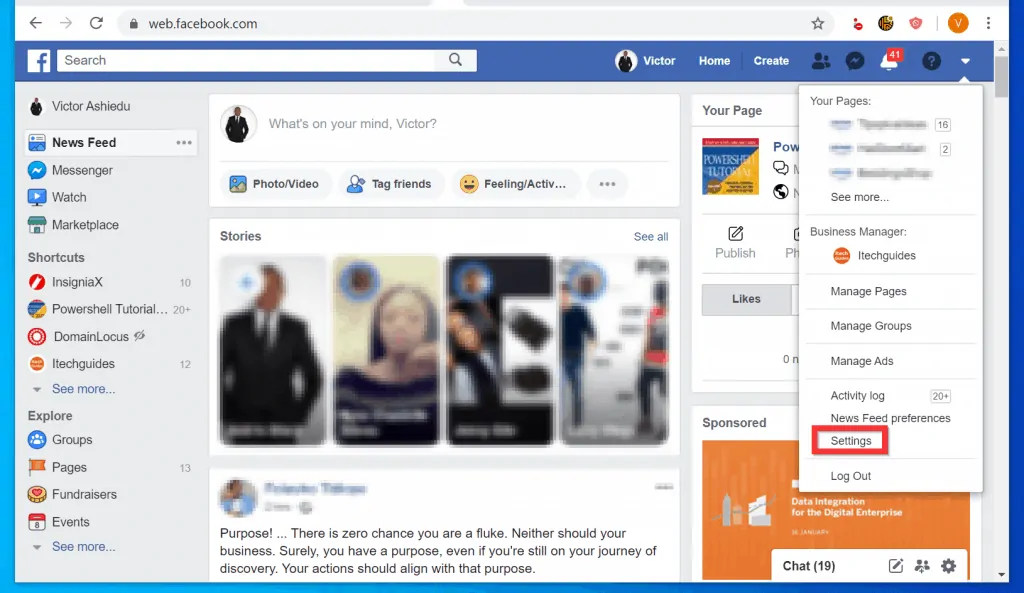
Task: Expand See more under Explore
Action: click(x=83, y=547)
